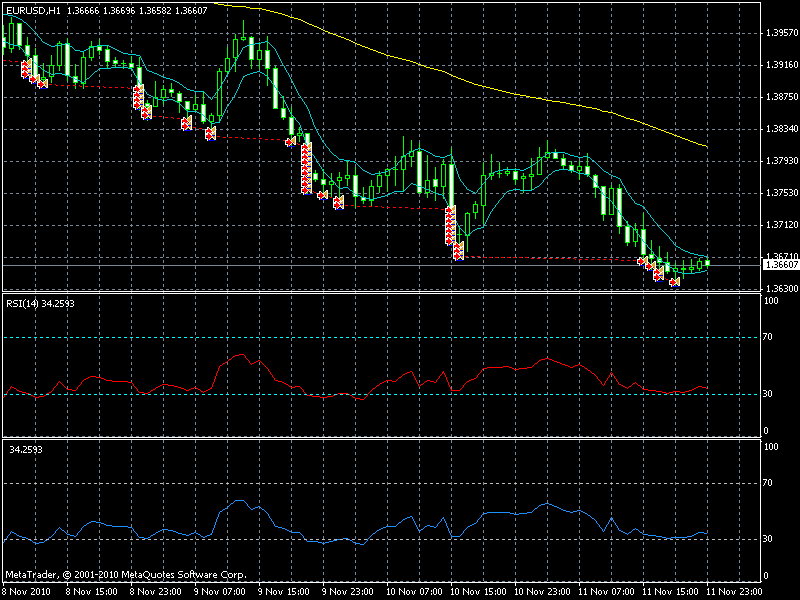The width and height of the screenshot is (800, 600).
Task: Click the 8 Nov 15:00 time axis label
Action: (x=93, y=592)
